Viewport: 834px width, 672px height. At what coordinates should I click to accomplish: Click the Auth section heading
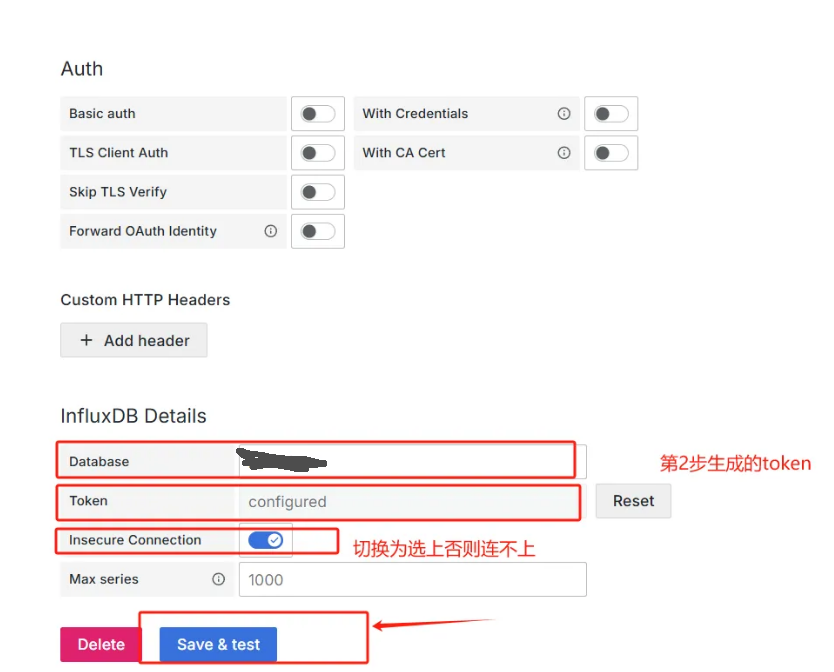click(x=81, y=69)
